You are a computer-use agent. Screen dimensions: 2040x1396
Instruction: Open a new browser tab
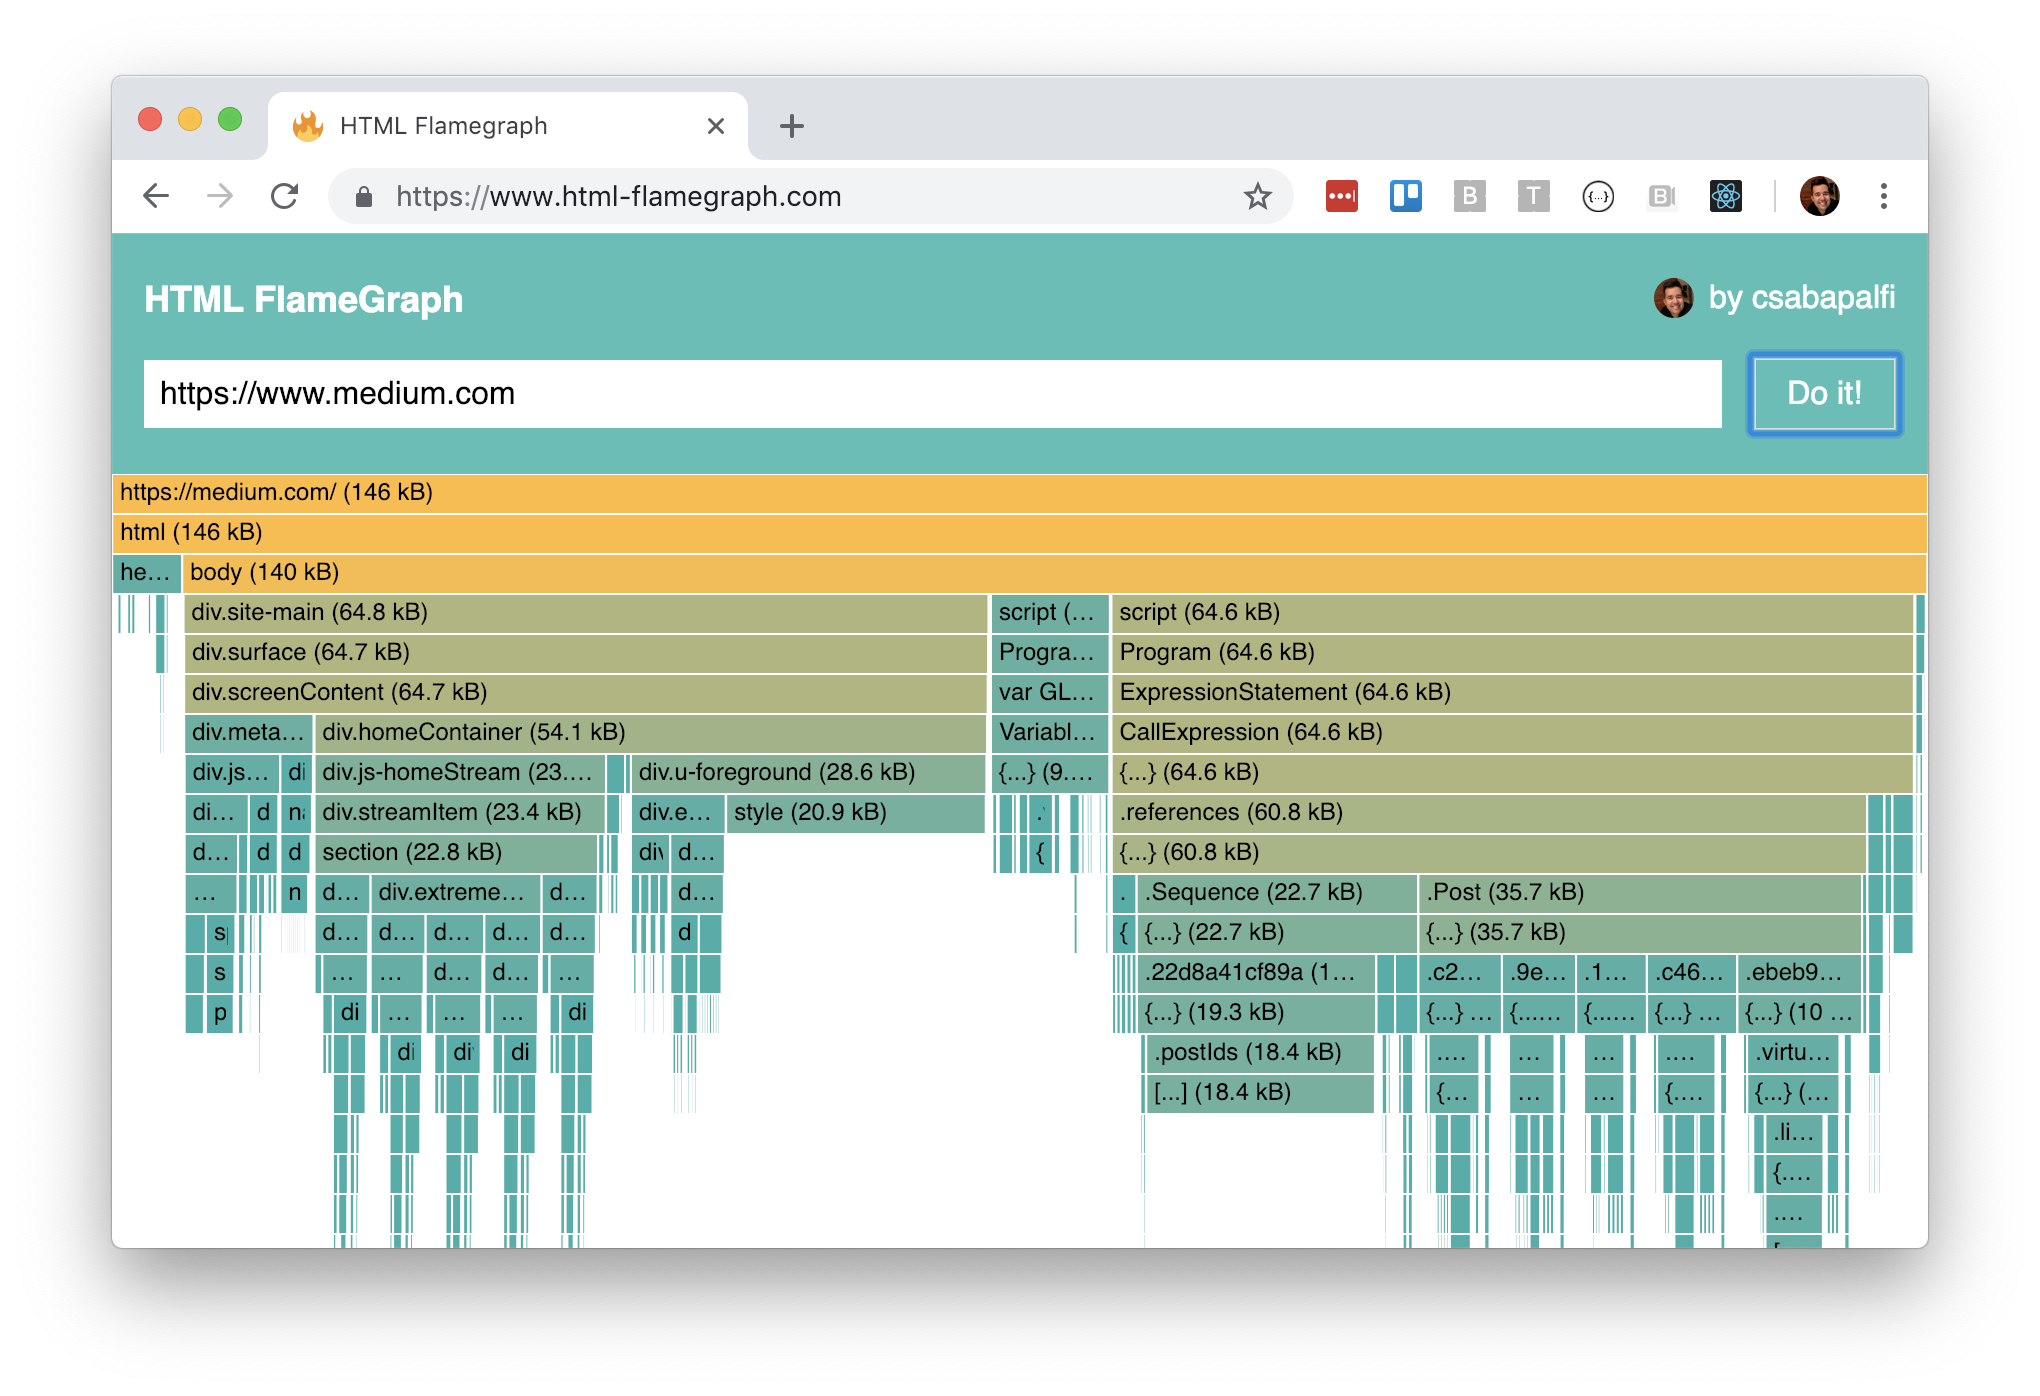[x=792, y=126]
